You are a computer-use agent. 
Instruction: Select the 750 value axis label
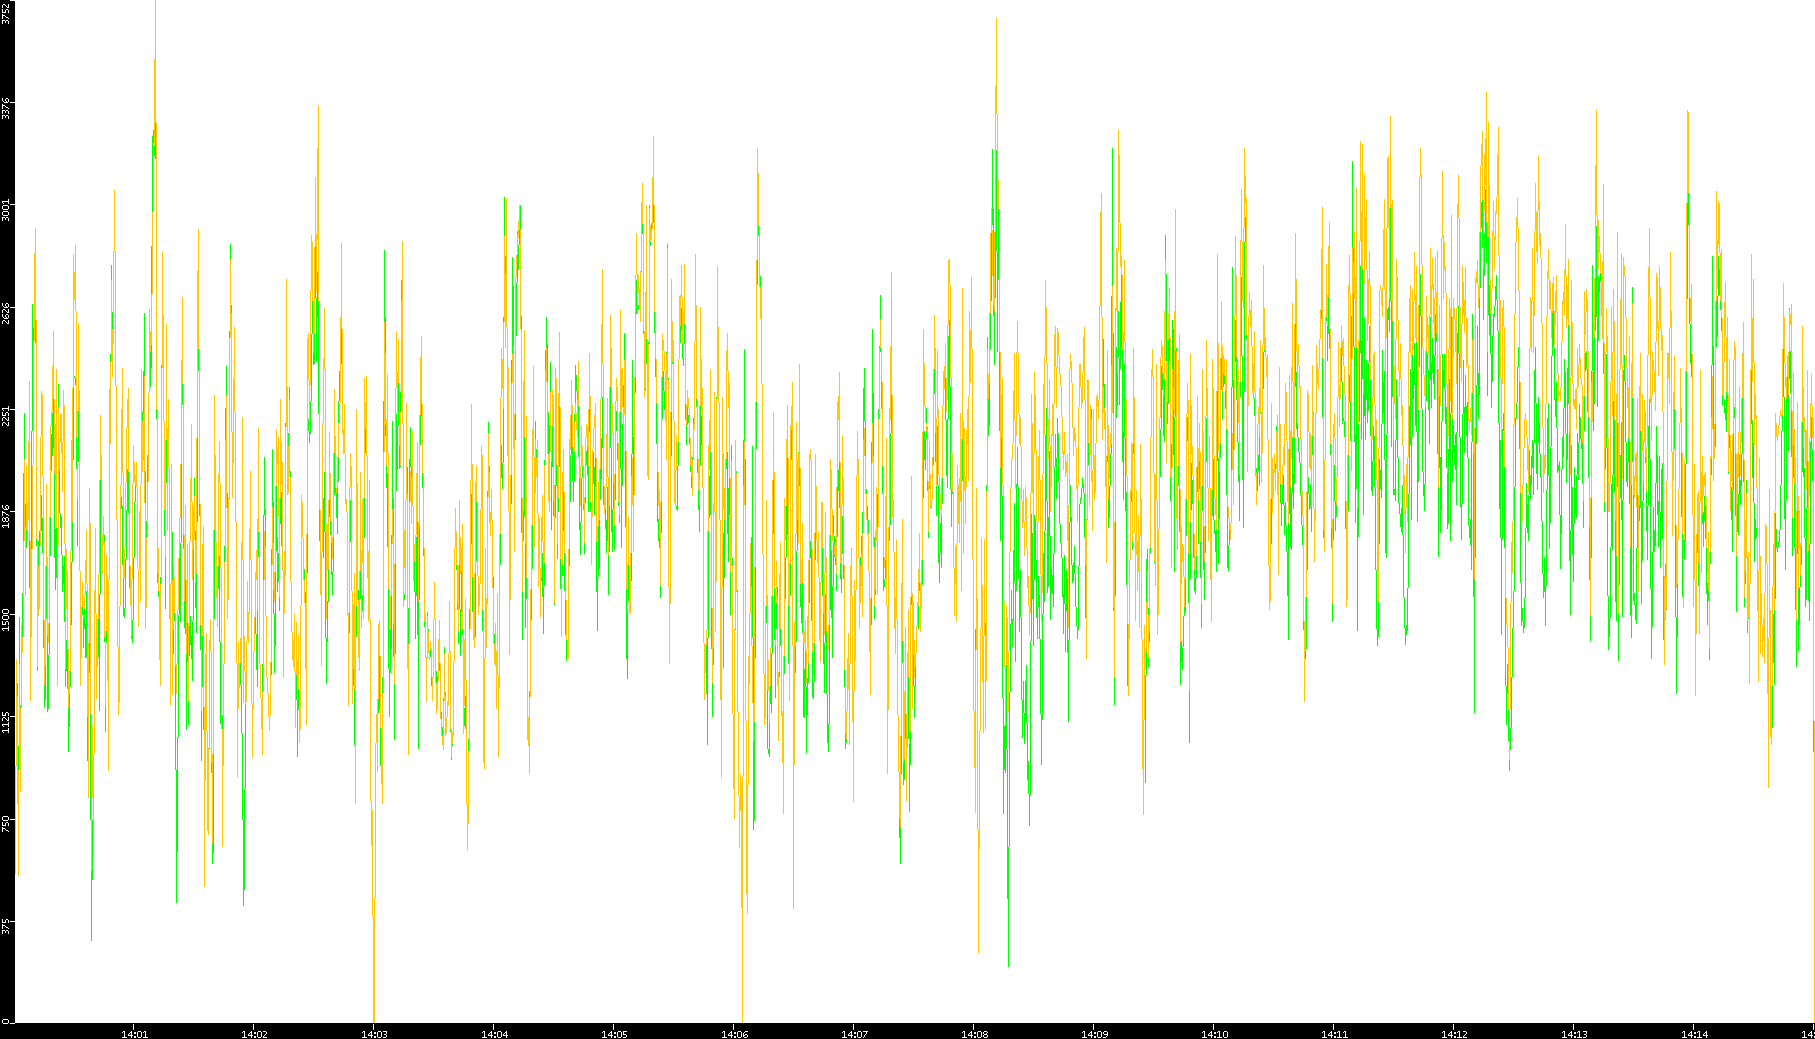pos(6,824)
